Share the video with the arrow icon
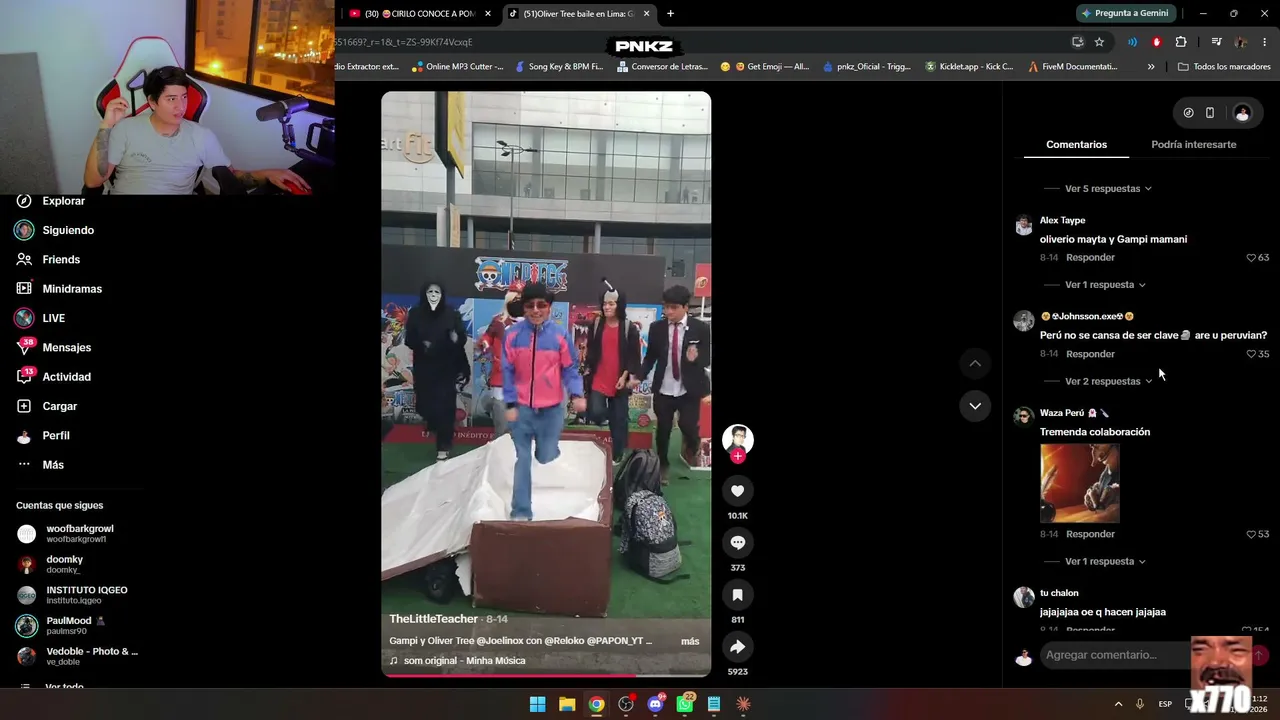Screen dimensions: 1280x720 (x=737, y=647)
